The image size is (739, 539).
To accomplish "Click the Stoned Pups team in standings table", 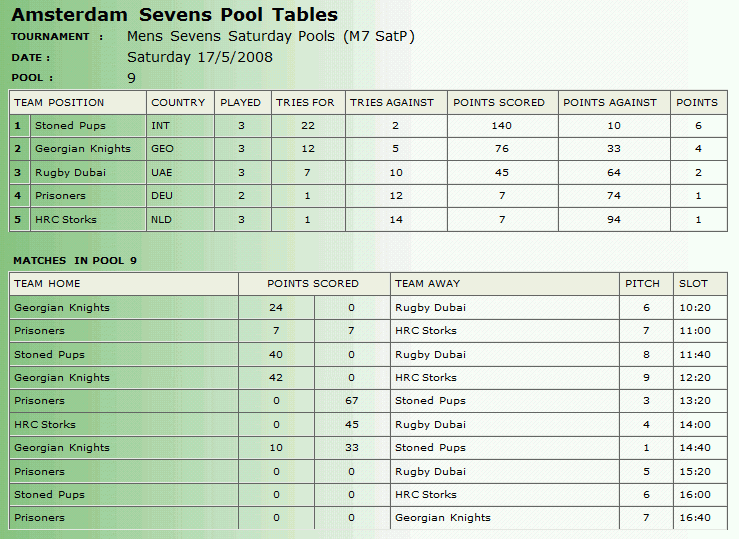I will pos(70,126).
